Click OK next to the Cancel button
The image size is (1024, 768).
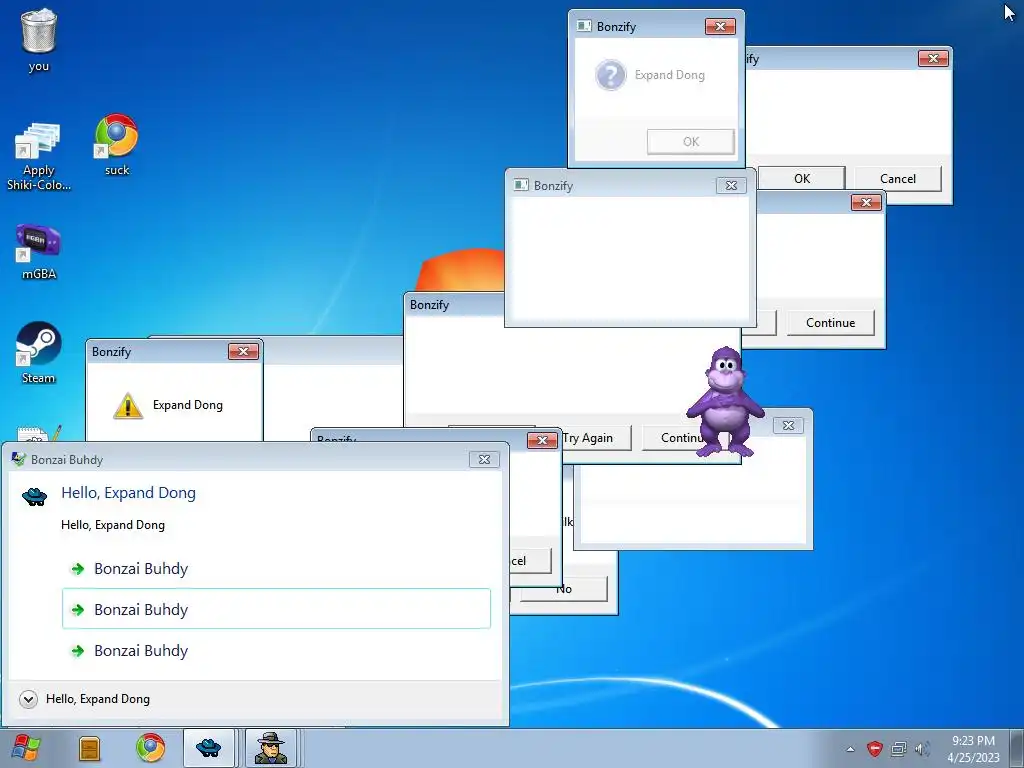point(801,178)
